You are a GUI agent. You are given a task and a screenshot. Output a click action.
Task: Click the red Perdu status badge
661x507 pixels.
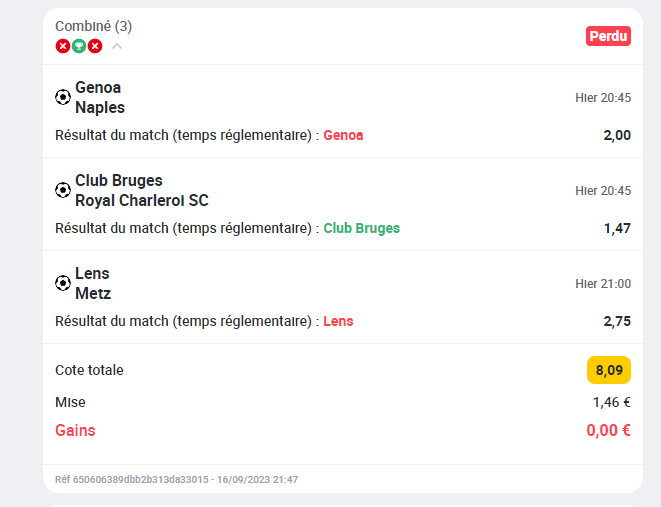(x=608, y=36)
